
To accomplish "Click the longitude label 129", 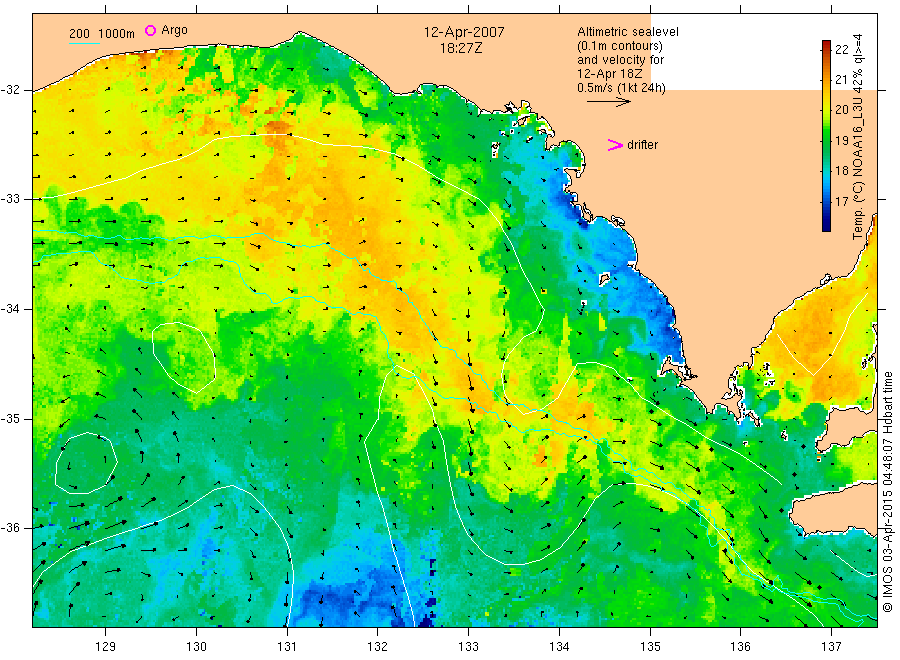I will tap(106, 647).
